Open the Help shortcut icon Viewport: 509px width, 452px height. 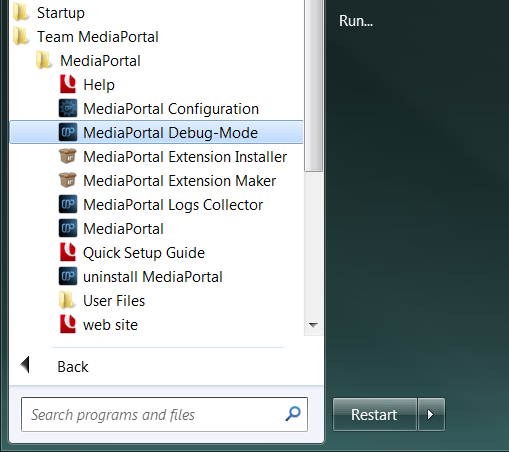[68, 84]
